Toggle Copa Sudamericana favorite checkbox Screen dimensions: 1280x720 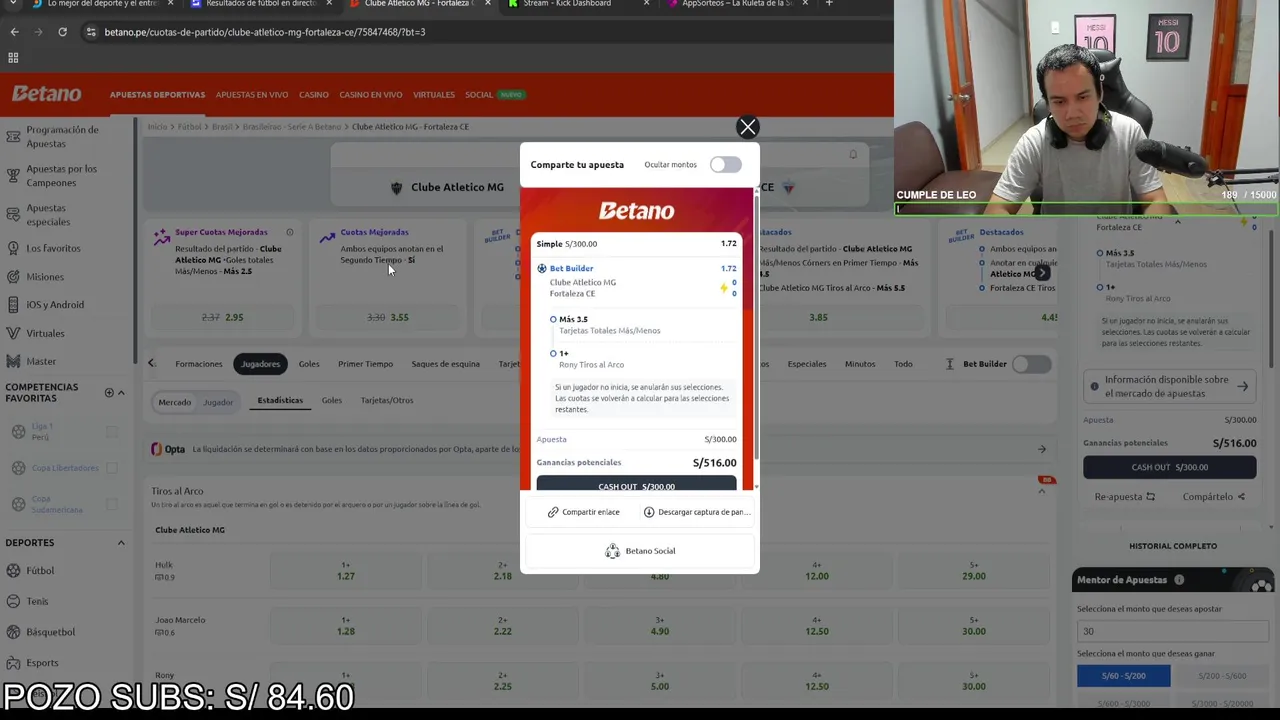[x=112, y=504]
